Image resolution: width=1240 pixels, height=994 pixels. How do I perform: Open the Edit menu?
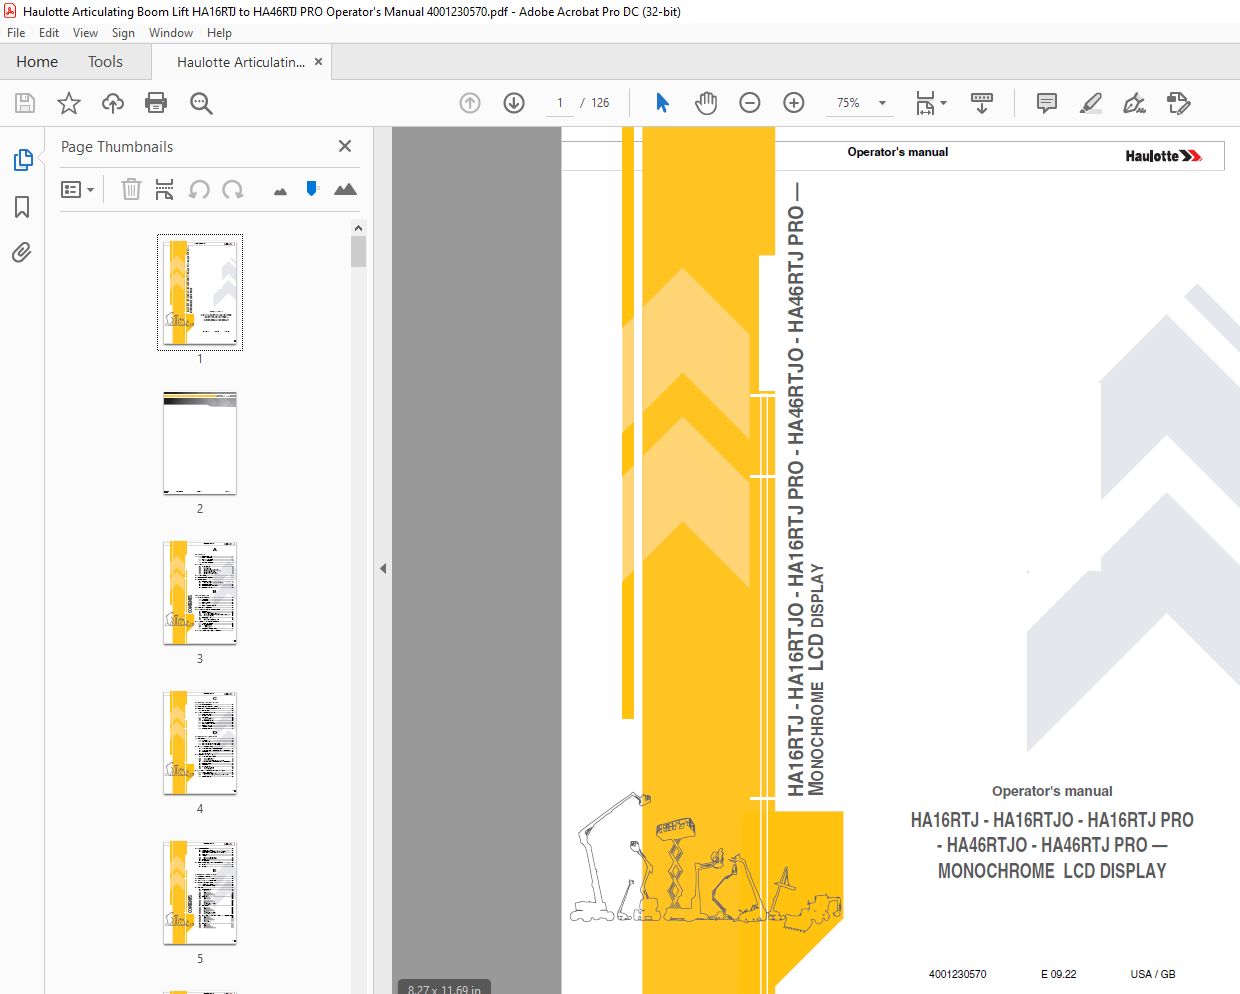point(49,33)
